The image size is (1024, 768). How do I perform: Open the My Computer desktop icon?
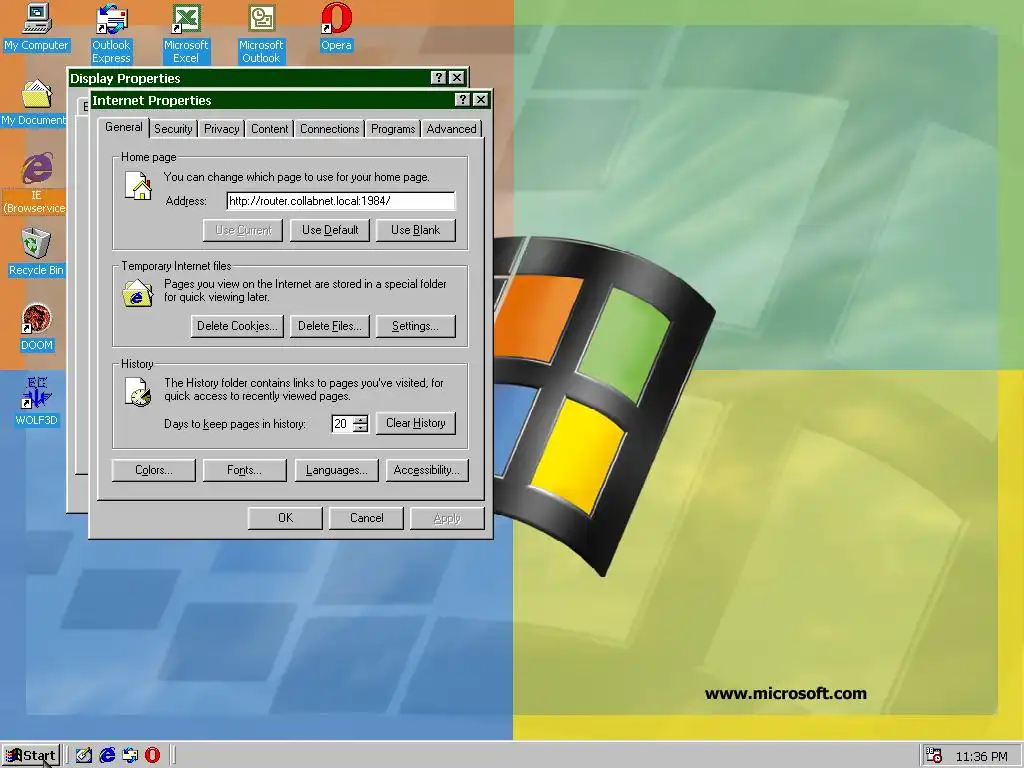coord(37,27)
